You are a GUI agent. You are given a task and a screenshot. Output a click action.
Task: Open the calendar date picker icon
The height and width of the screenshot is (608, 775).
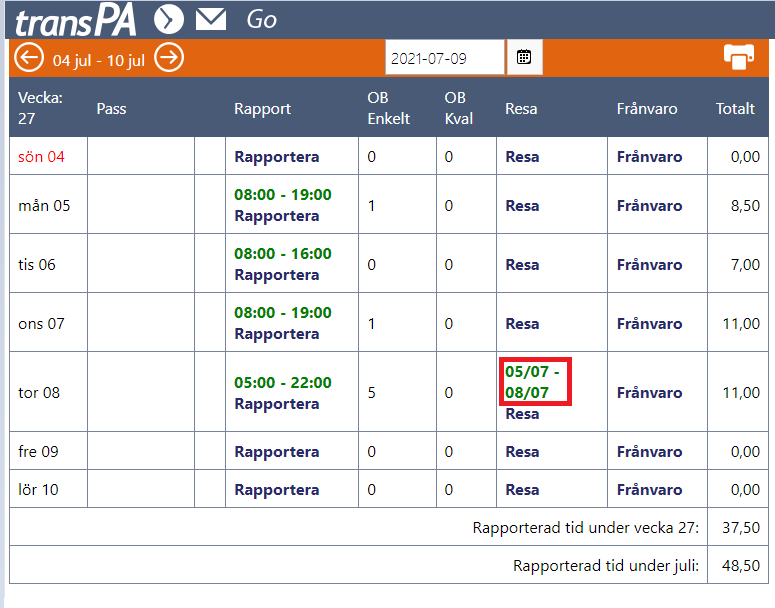(524, 57)
